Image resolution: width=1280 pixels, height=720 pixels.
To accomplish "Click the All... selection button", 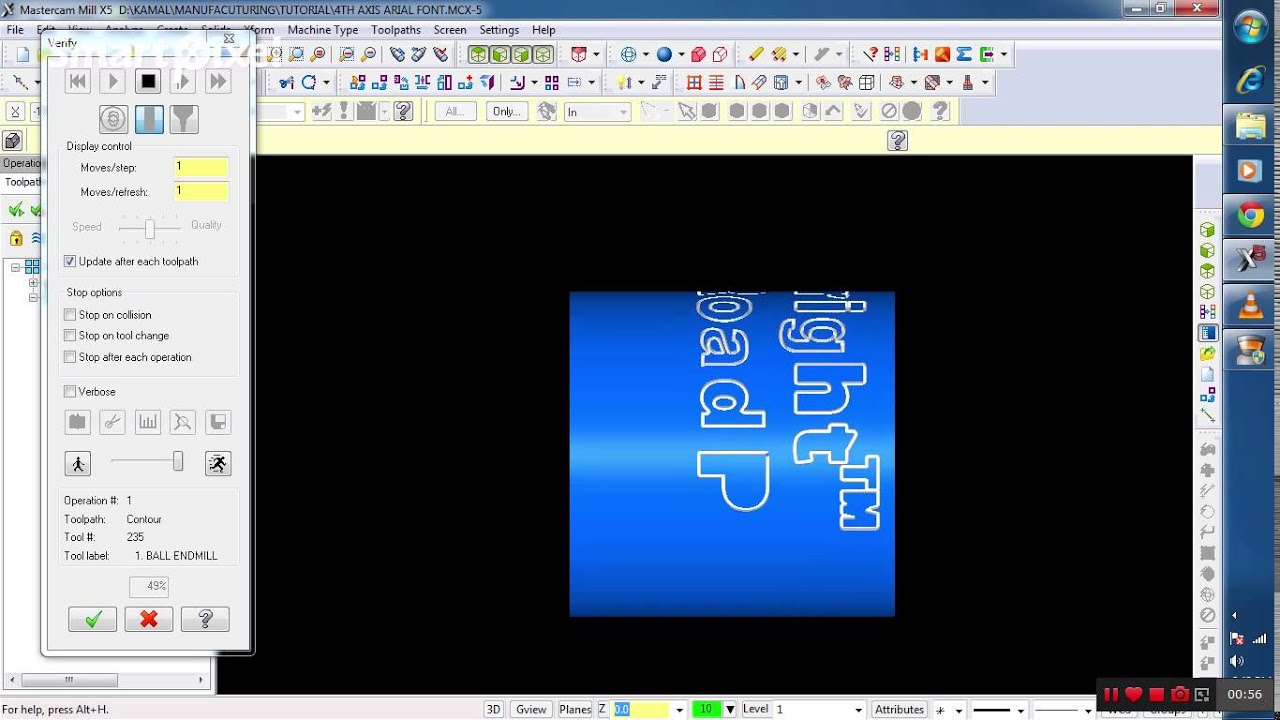I will click(455, 112).
